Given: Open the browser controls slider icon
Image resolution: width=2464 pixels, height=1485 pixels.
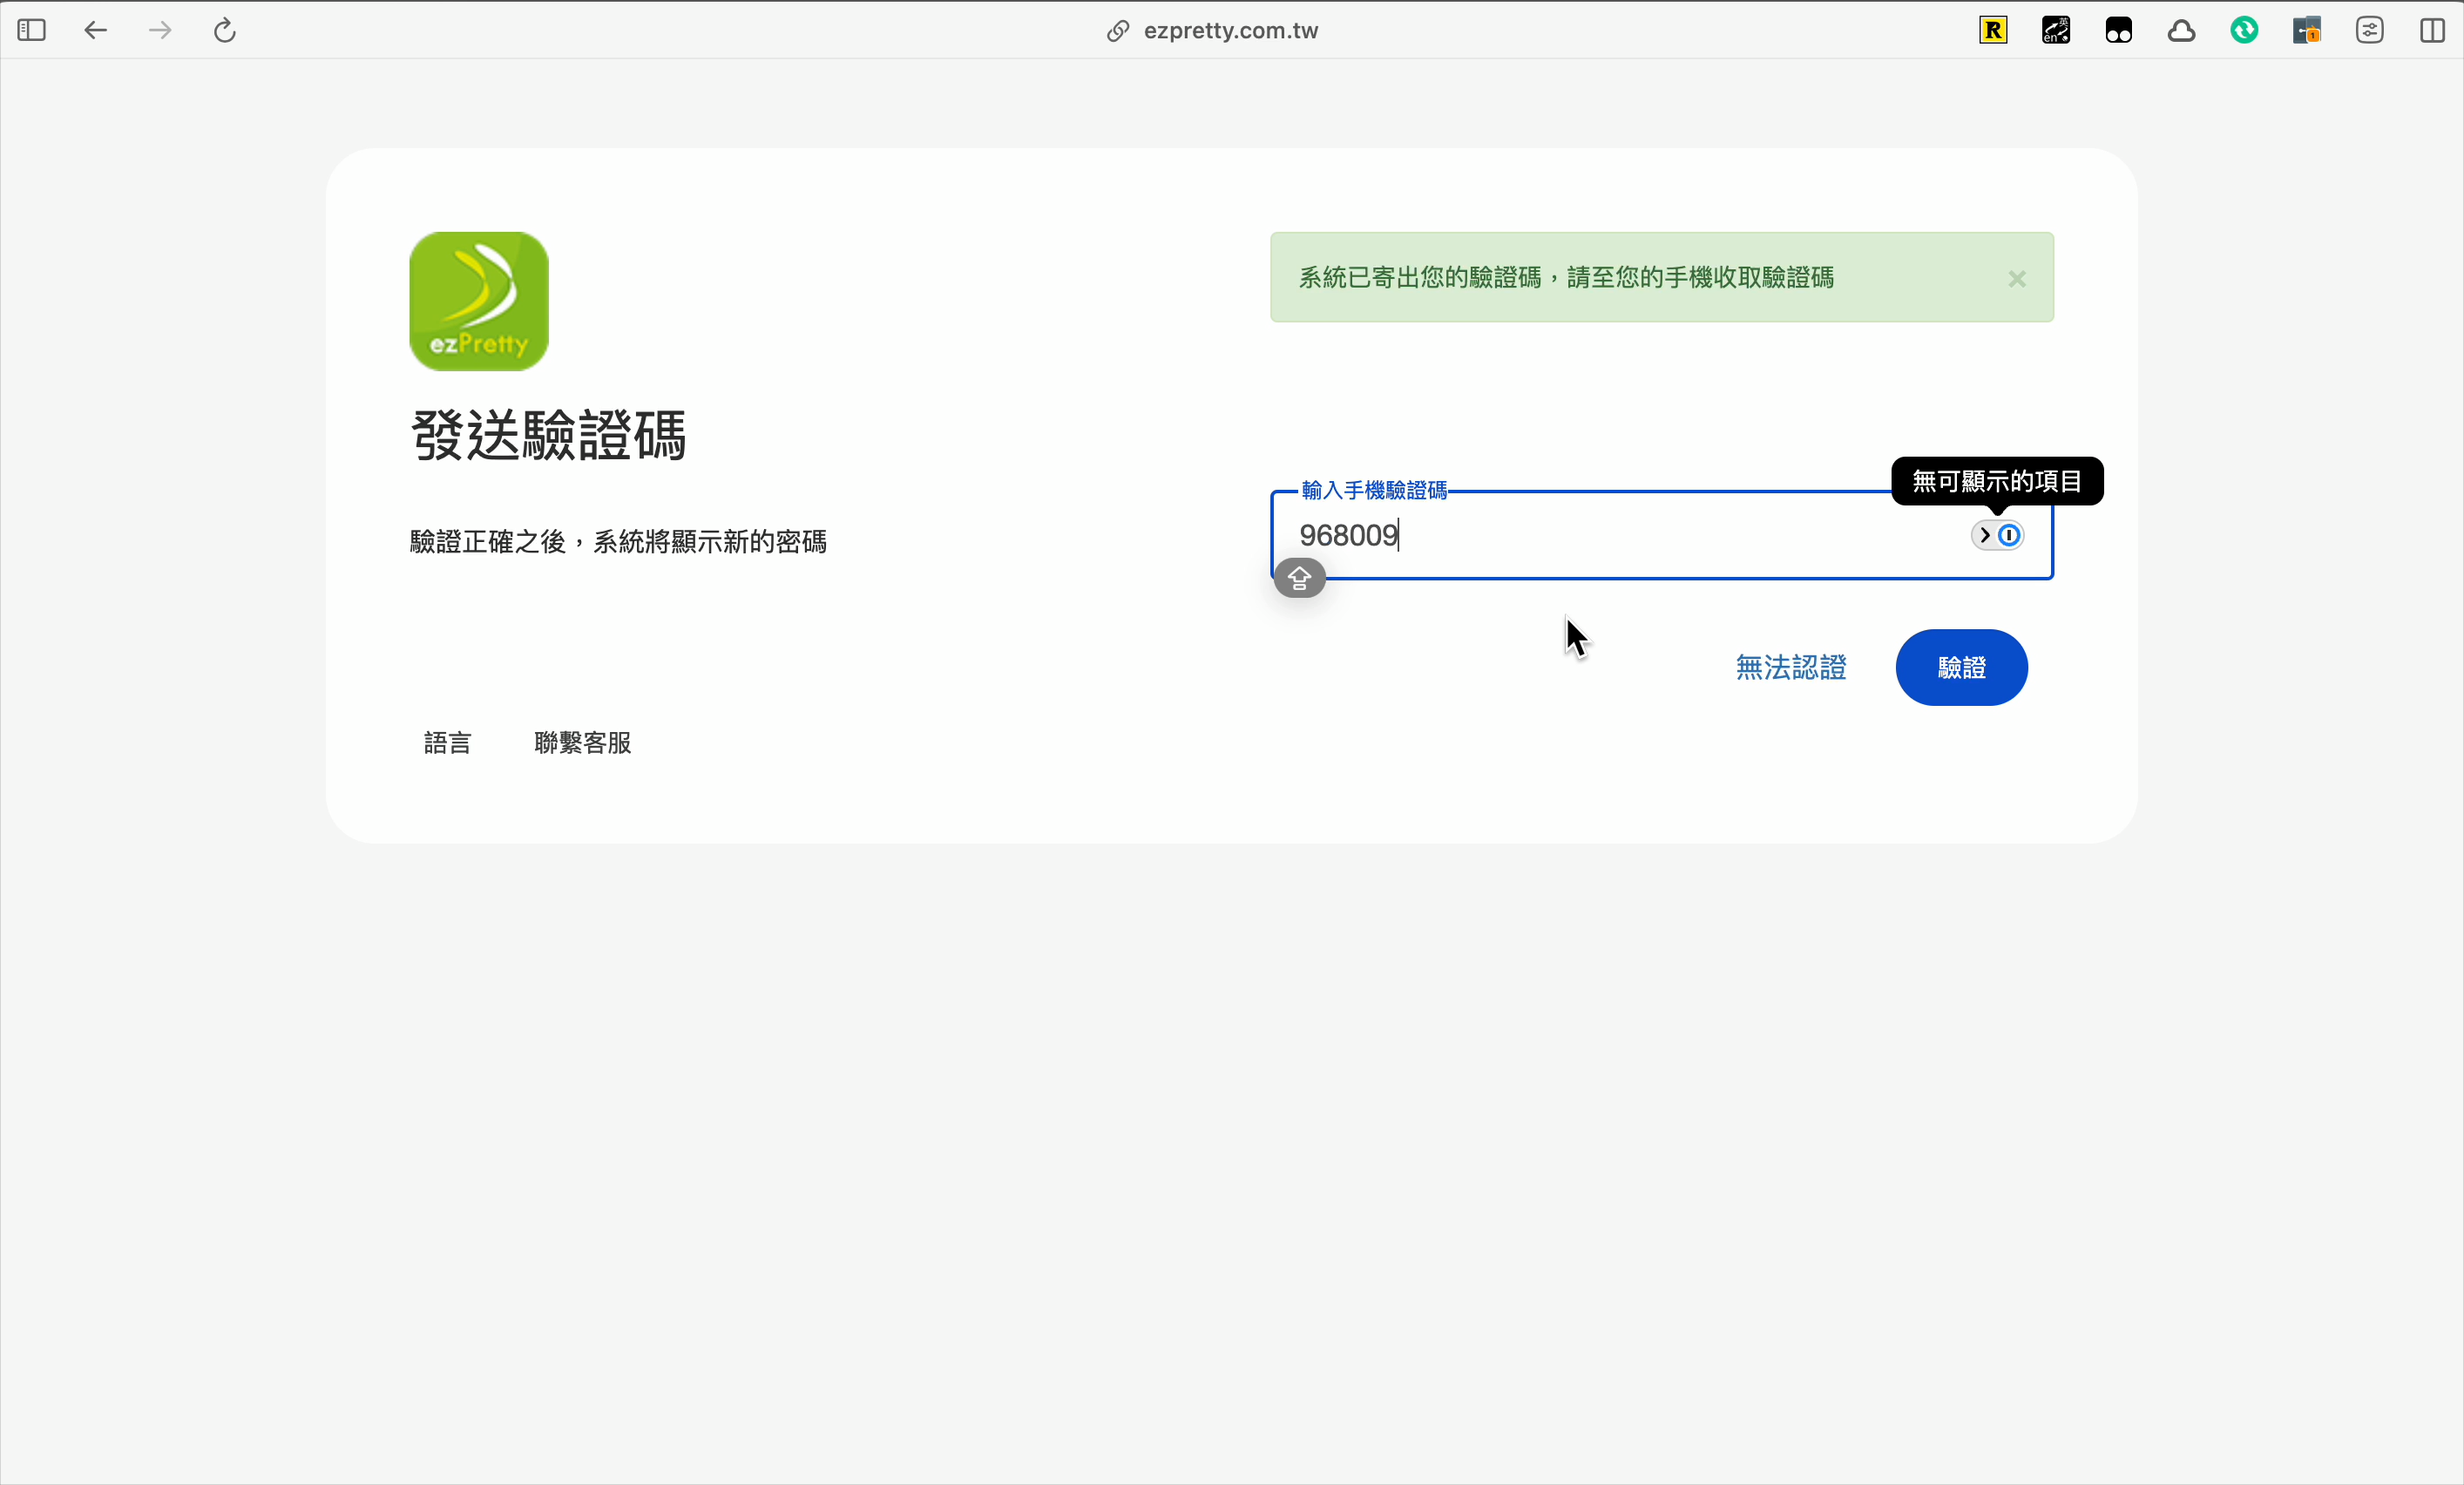Looking at the screenshot, I should click(x=2370, y=30).
